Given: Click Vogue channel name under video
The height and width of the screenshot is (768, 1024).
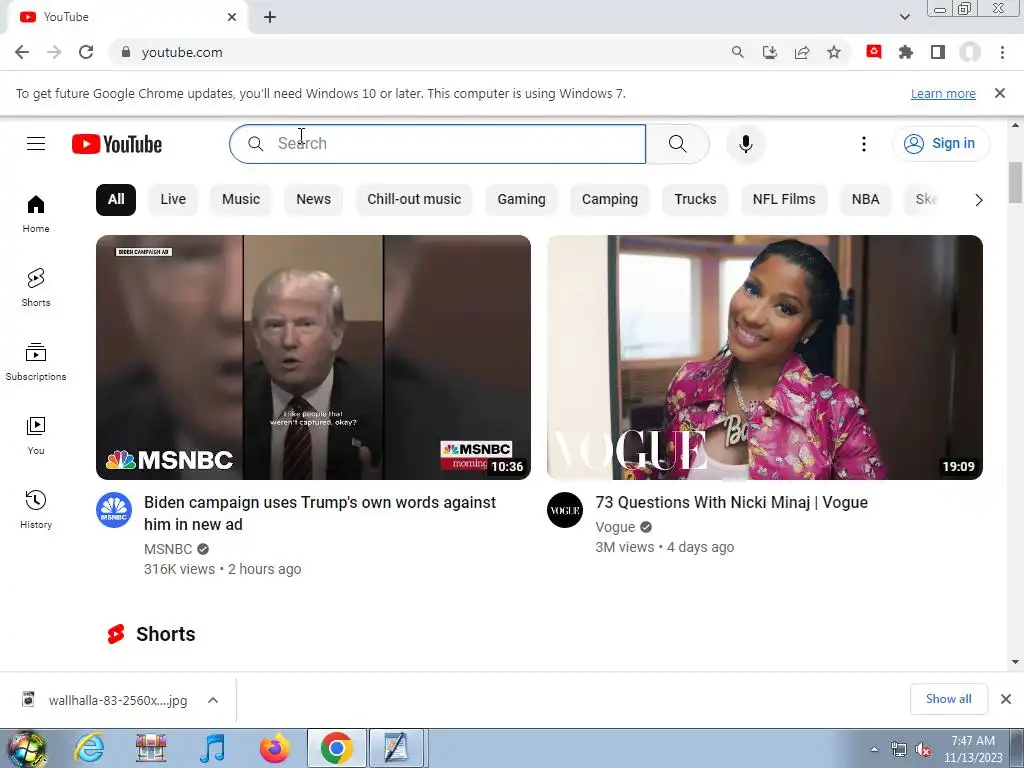Looking at the screenshot, I should tap(615, 527).
